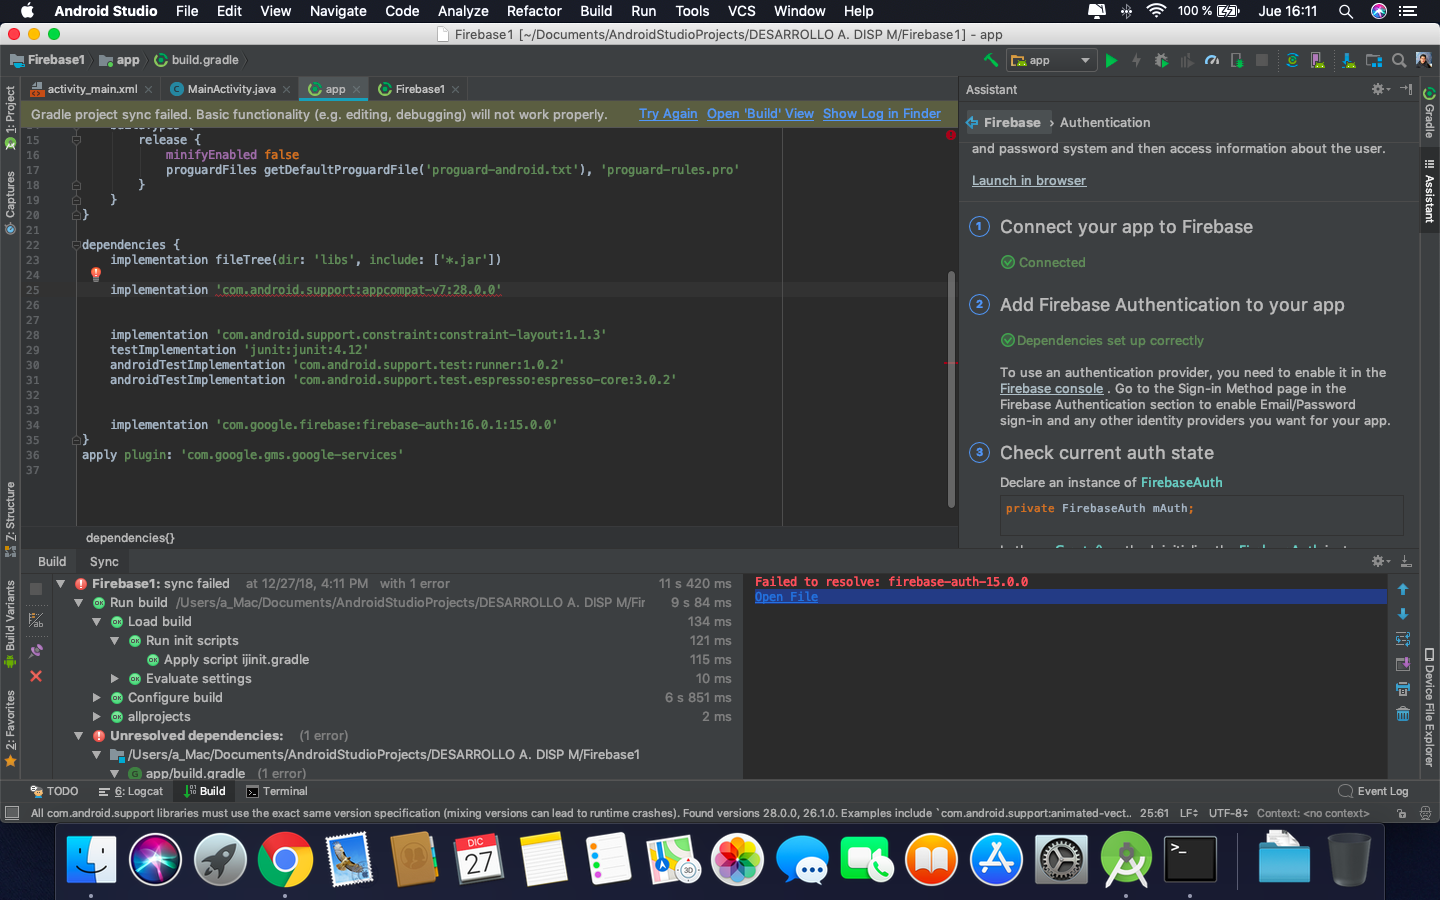Toggle scroll to end icon in build output
The width and height of the screenshot is (1440, 900).
tap(1403, 664)
